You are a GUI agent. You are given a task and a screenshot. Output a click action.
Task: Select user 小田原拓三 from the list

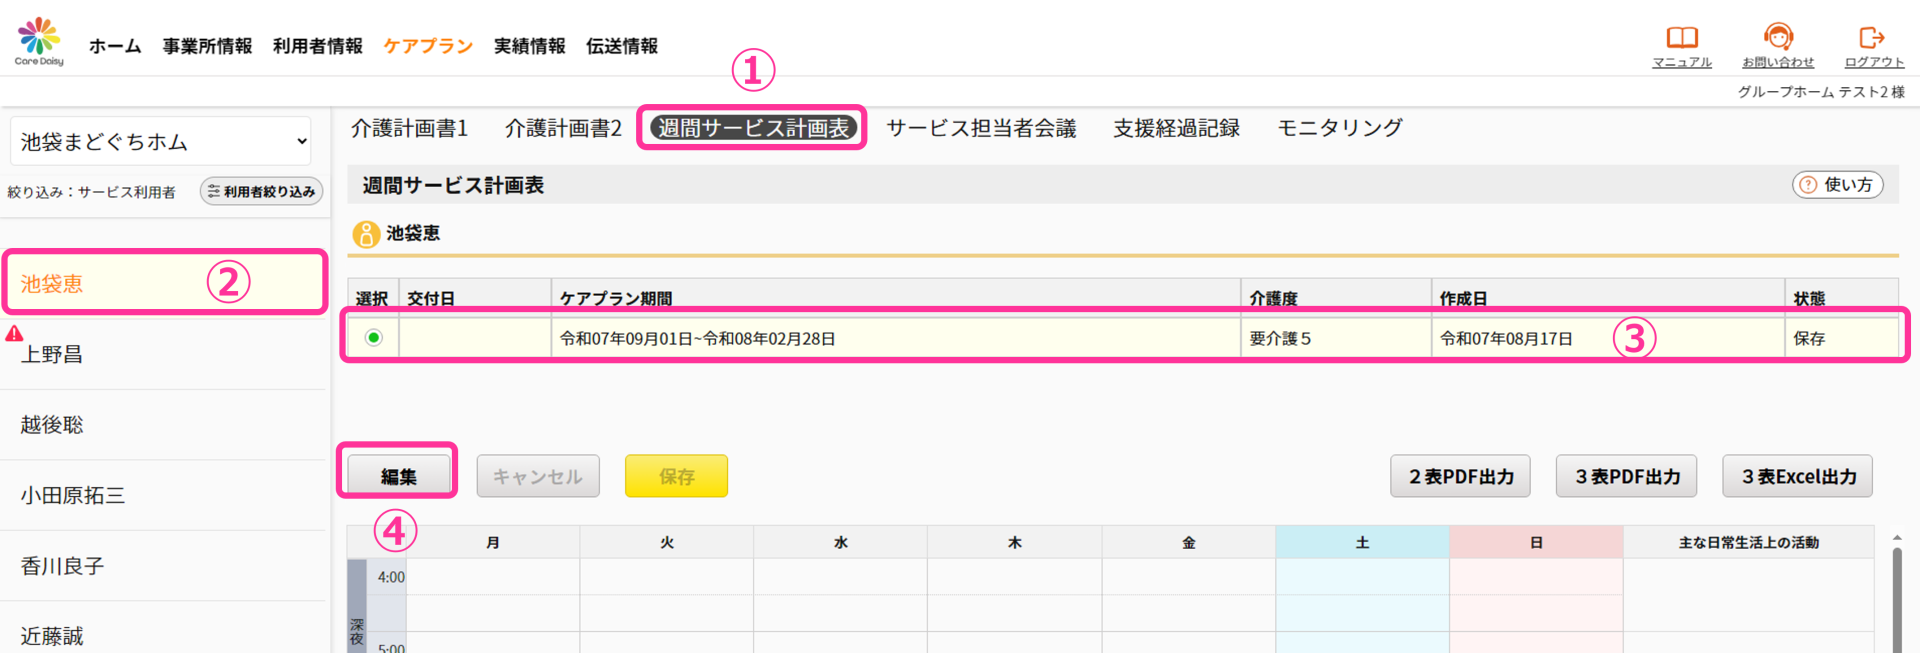tap(73, 495)
